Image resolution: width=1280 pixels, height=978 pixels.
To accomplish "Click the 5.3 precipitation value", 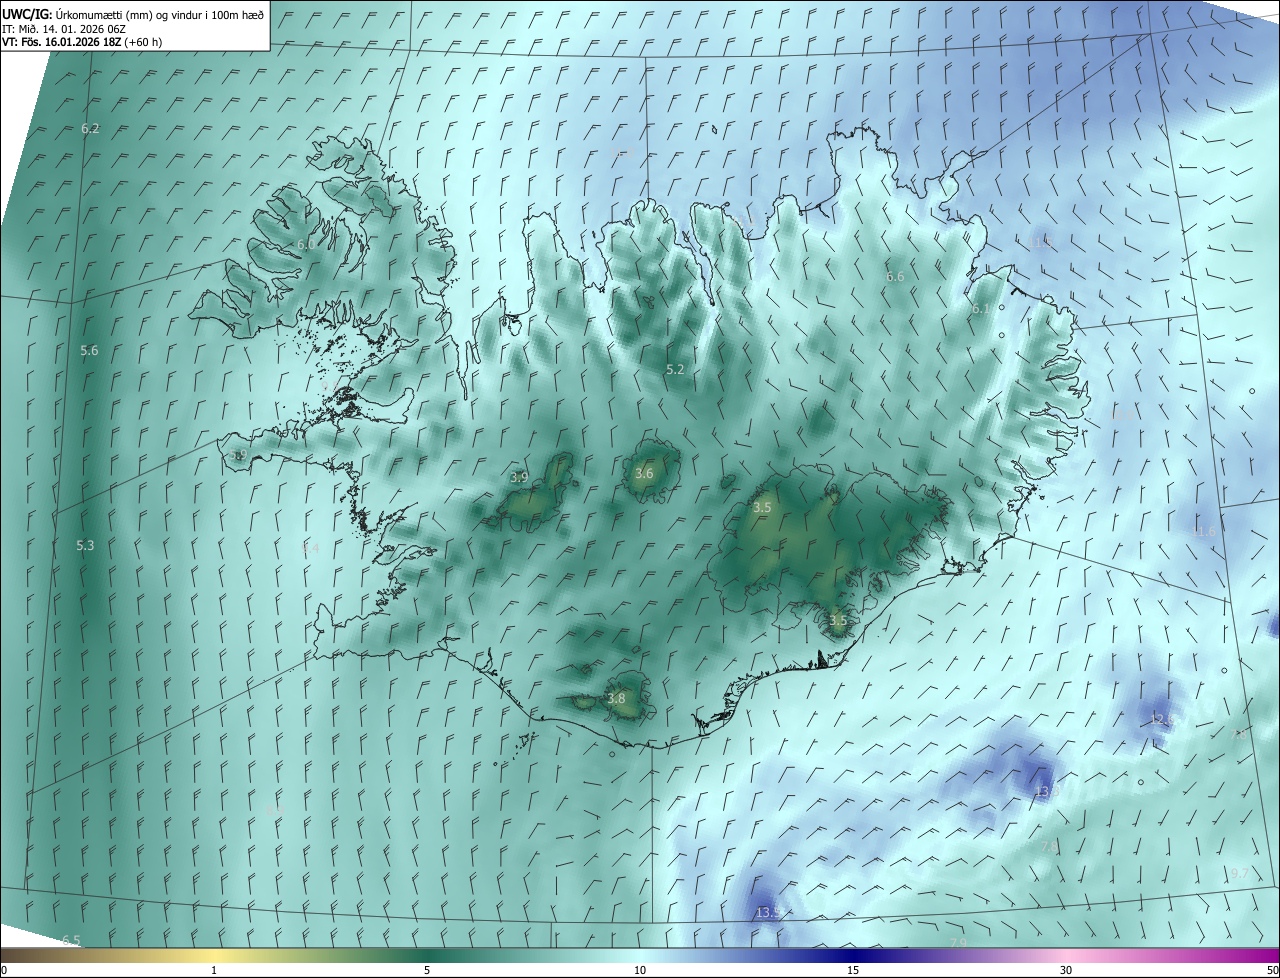I will point(85,545).
